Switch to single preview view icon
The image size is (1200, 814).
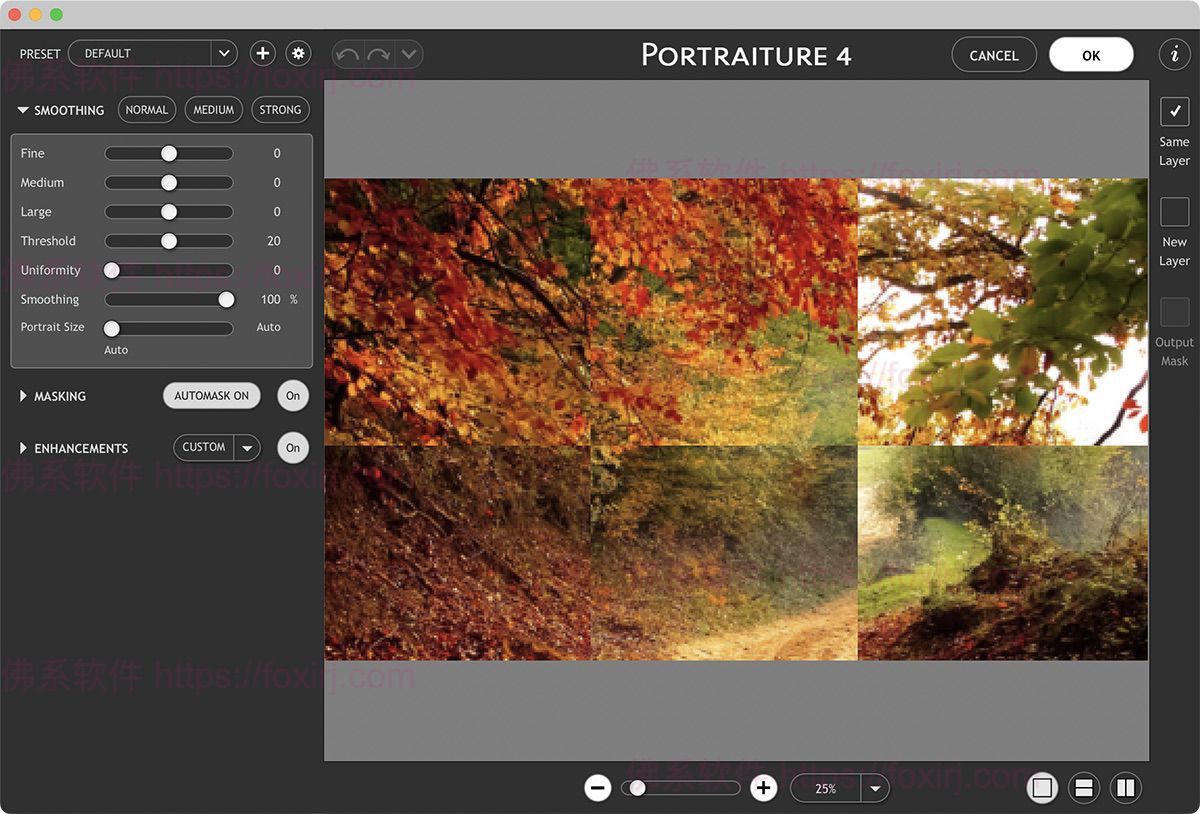(1043, 788)
